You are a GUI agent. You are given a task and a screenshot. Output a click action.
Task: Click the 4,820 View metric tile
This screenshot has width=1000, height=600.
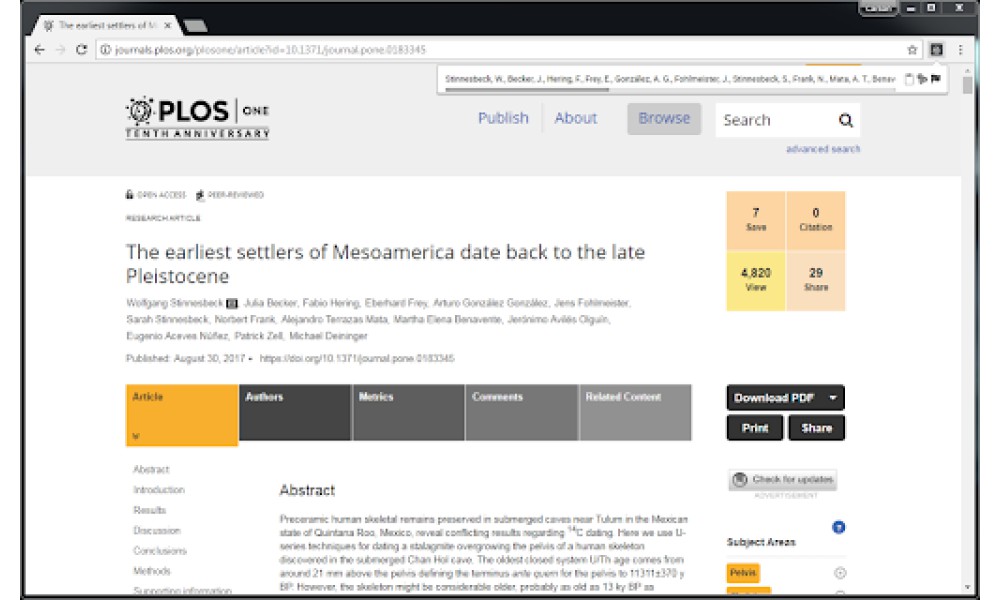(x=756, y=281)
